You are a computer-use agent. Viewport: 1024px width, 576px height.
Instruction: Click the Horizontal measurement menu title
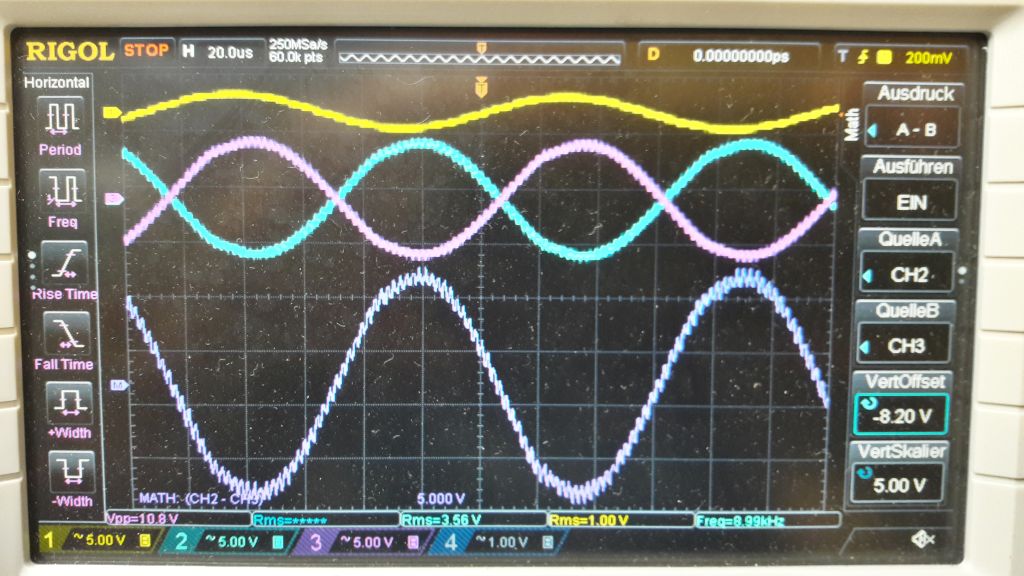(57, 82)
